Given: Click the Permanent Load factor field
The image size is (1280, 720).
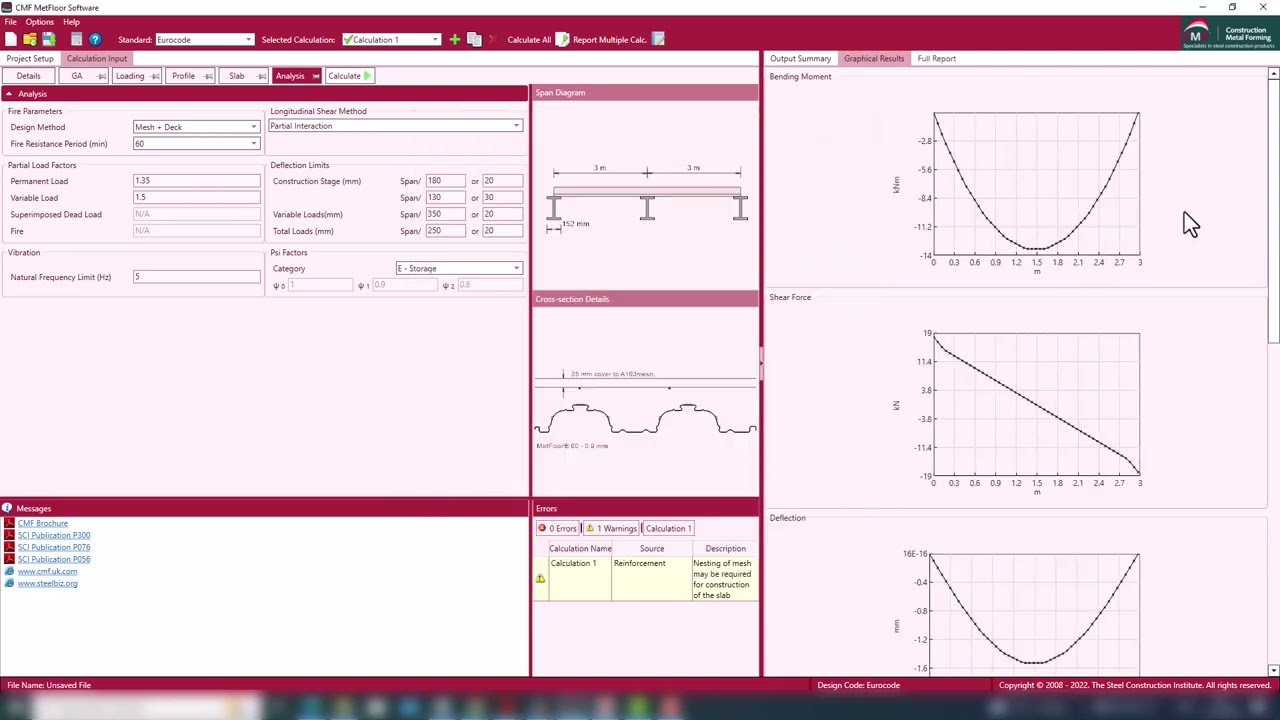Looking at the screenshot, I should (196, 181).
